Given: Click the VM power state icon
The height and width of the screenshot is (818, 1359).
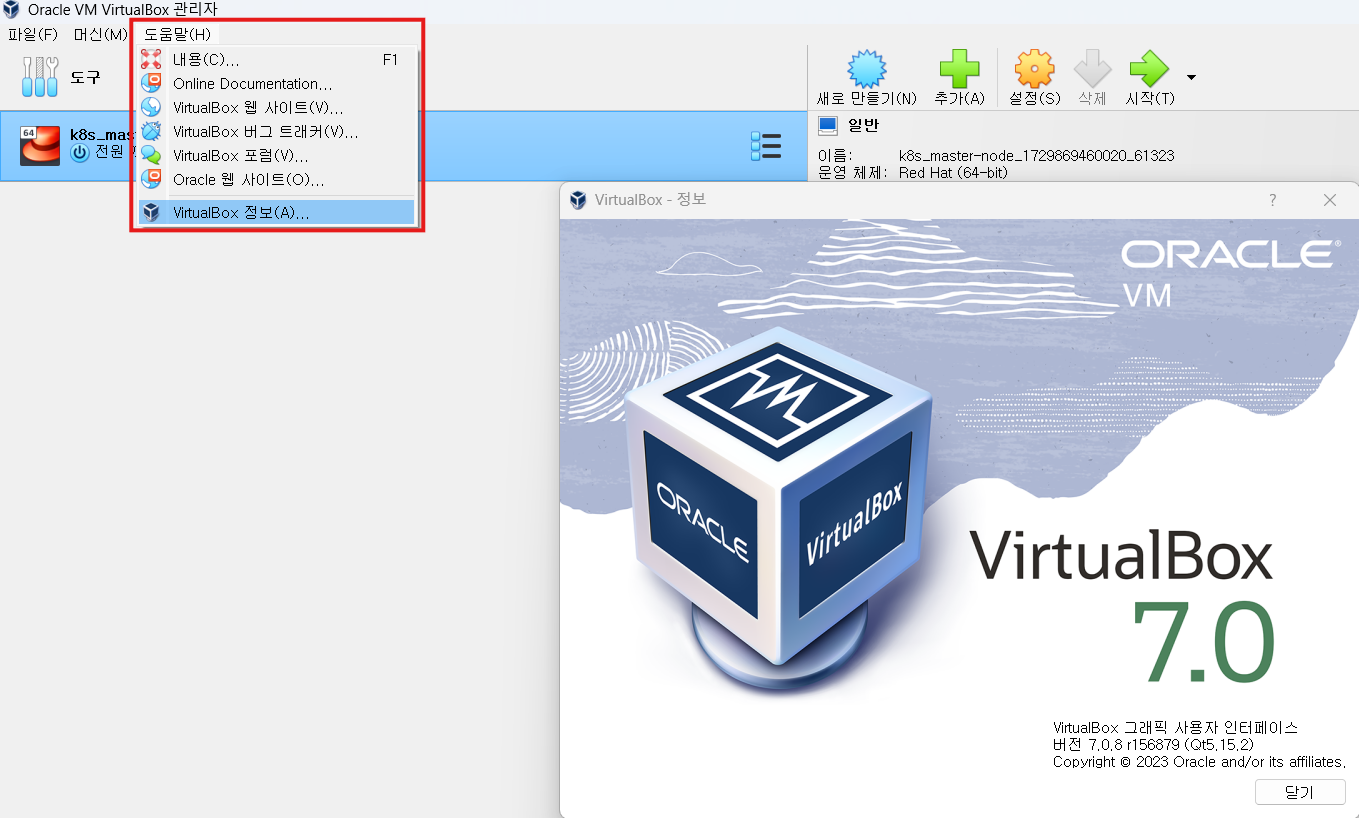Looking at the screenshot, I should [x=80, y=153].
